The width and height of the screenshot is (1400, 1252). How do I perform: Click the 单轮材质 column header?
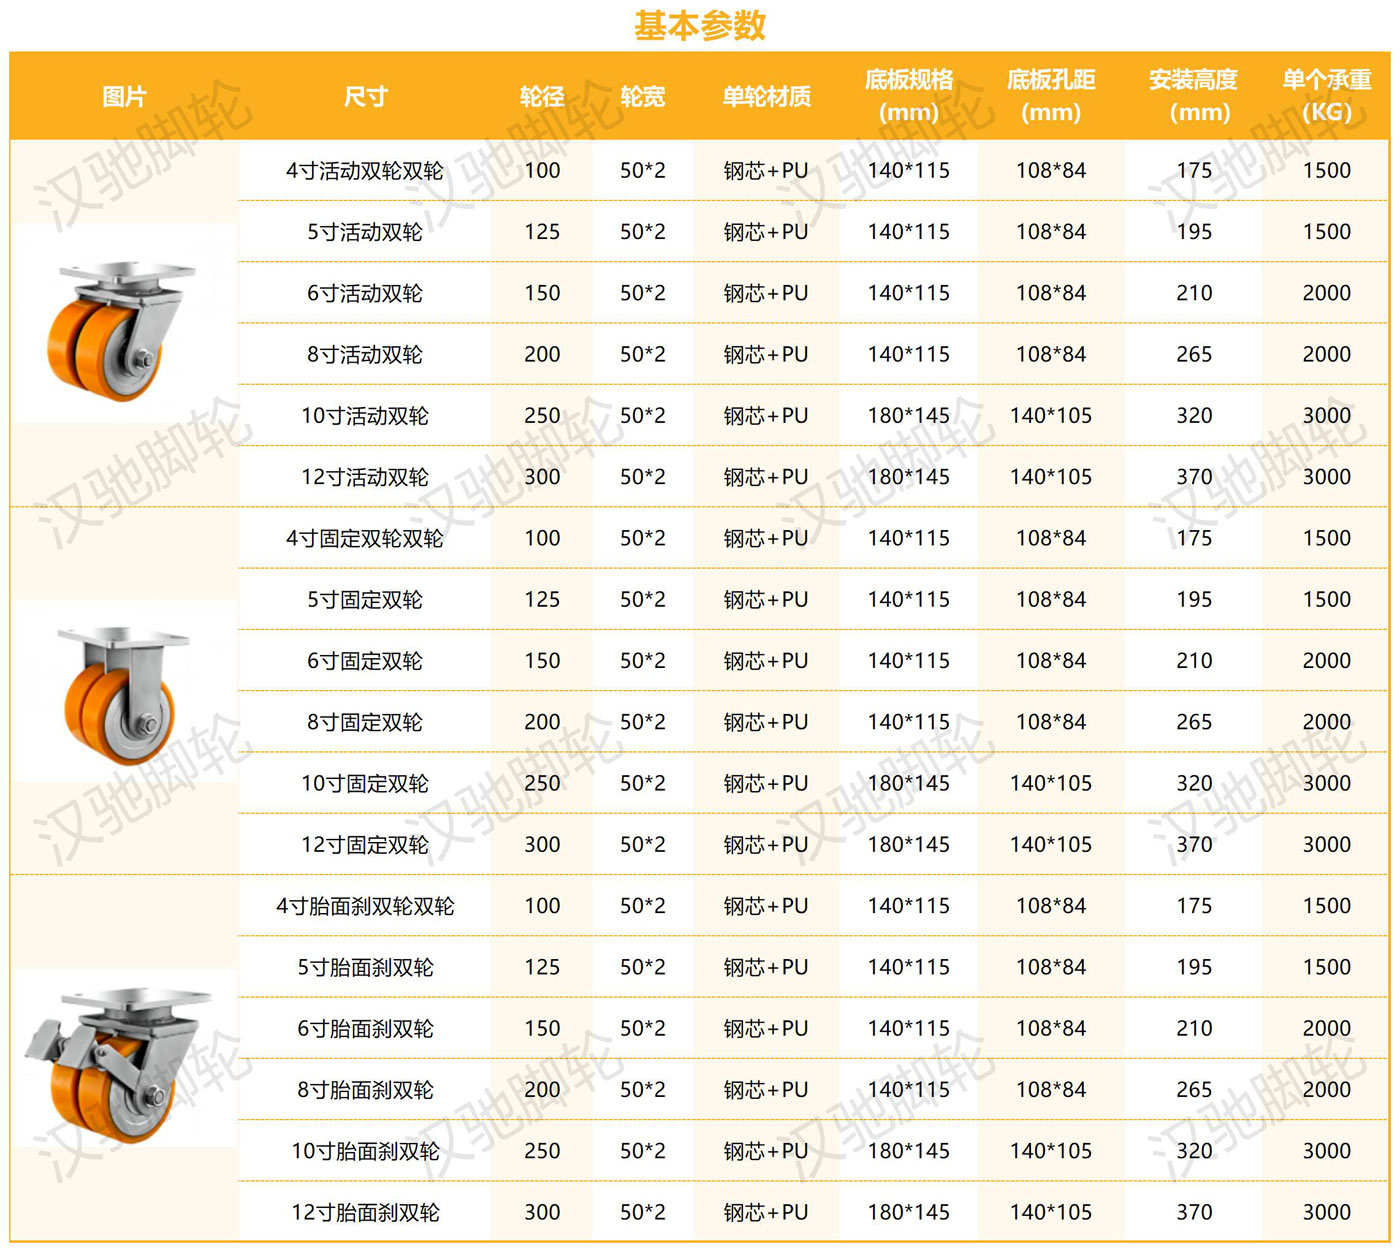768,97
